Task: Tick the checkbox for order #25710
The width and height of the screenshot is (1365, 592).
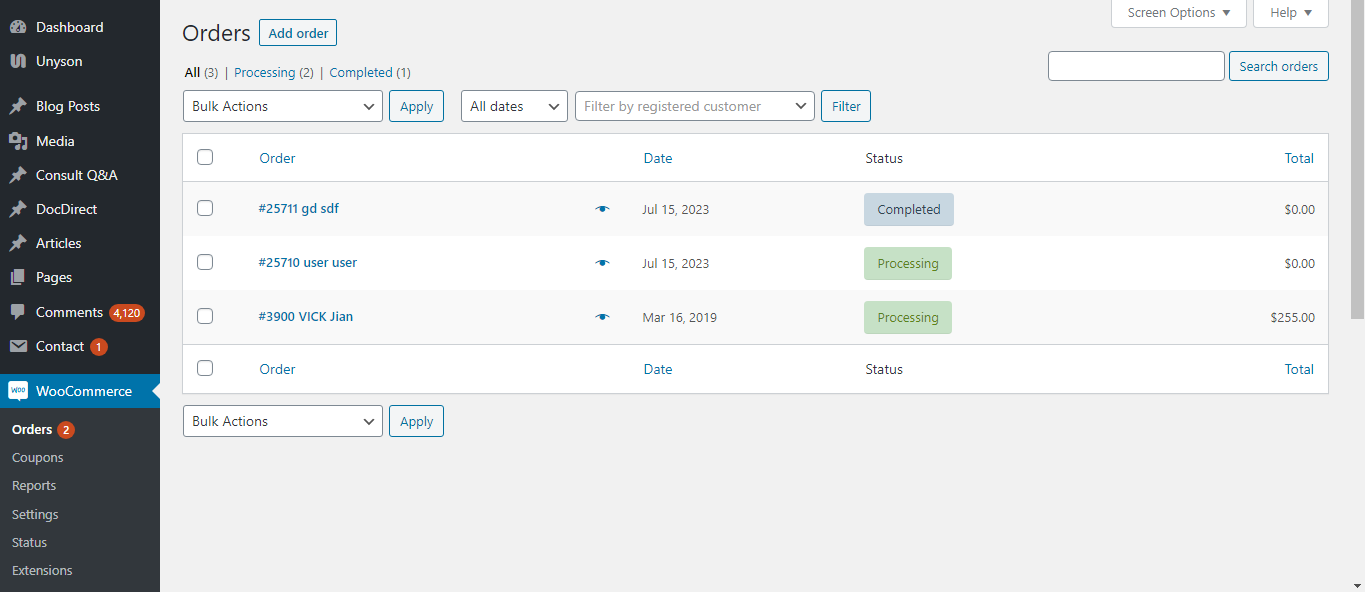Action: [205, 262]
